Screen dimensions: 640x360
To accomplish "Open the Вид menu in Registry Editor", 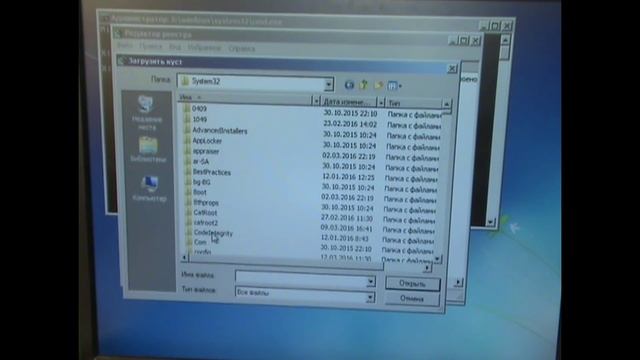I will 175,47.
